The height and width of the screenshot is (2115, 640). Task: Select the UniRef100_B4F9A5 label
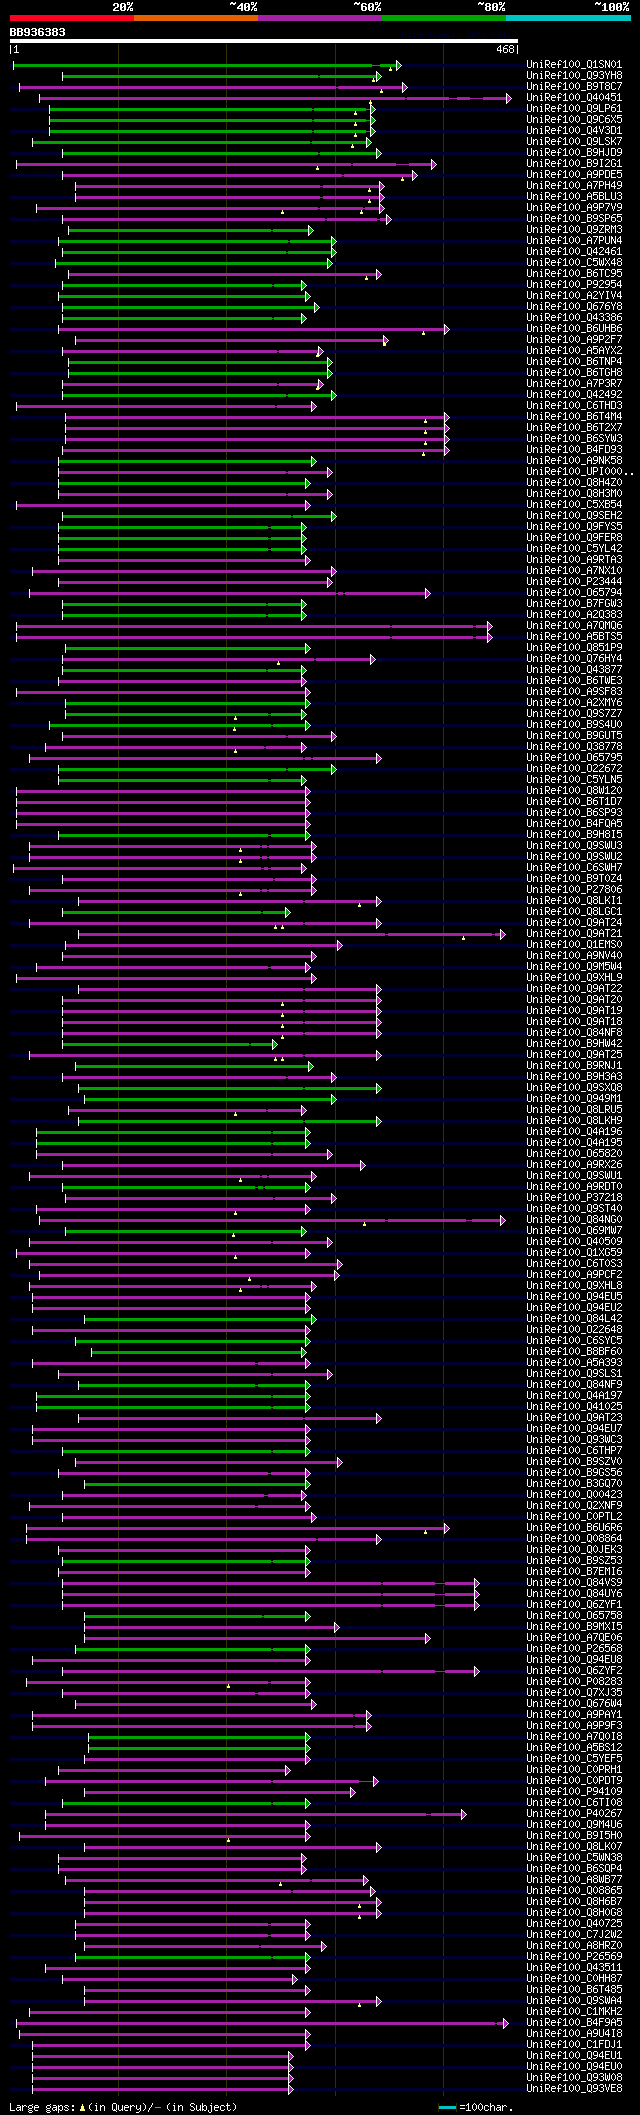(x=574, y=2023)
